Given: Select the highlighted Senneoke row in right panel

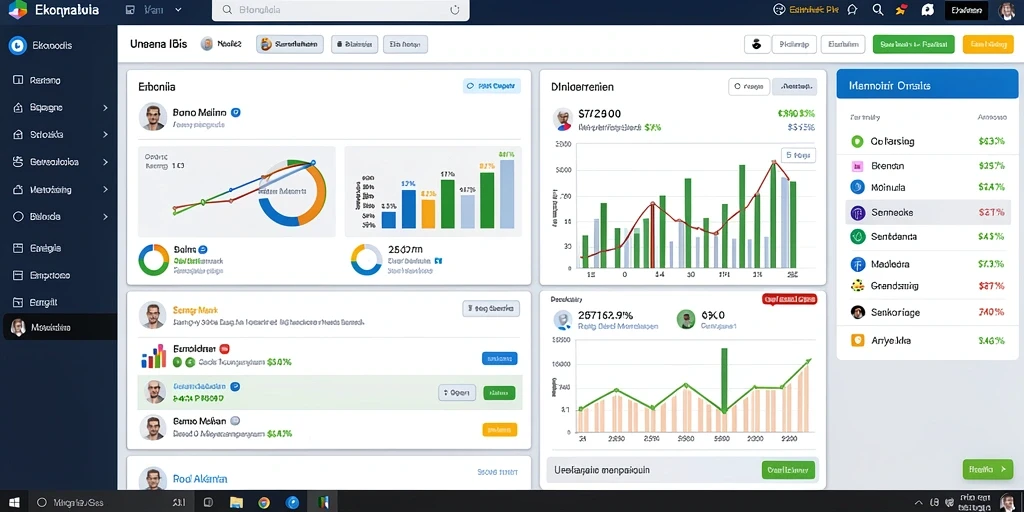Looking at the screenshot, I should tap(927, 212).
